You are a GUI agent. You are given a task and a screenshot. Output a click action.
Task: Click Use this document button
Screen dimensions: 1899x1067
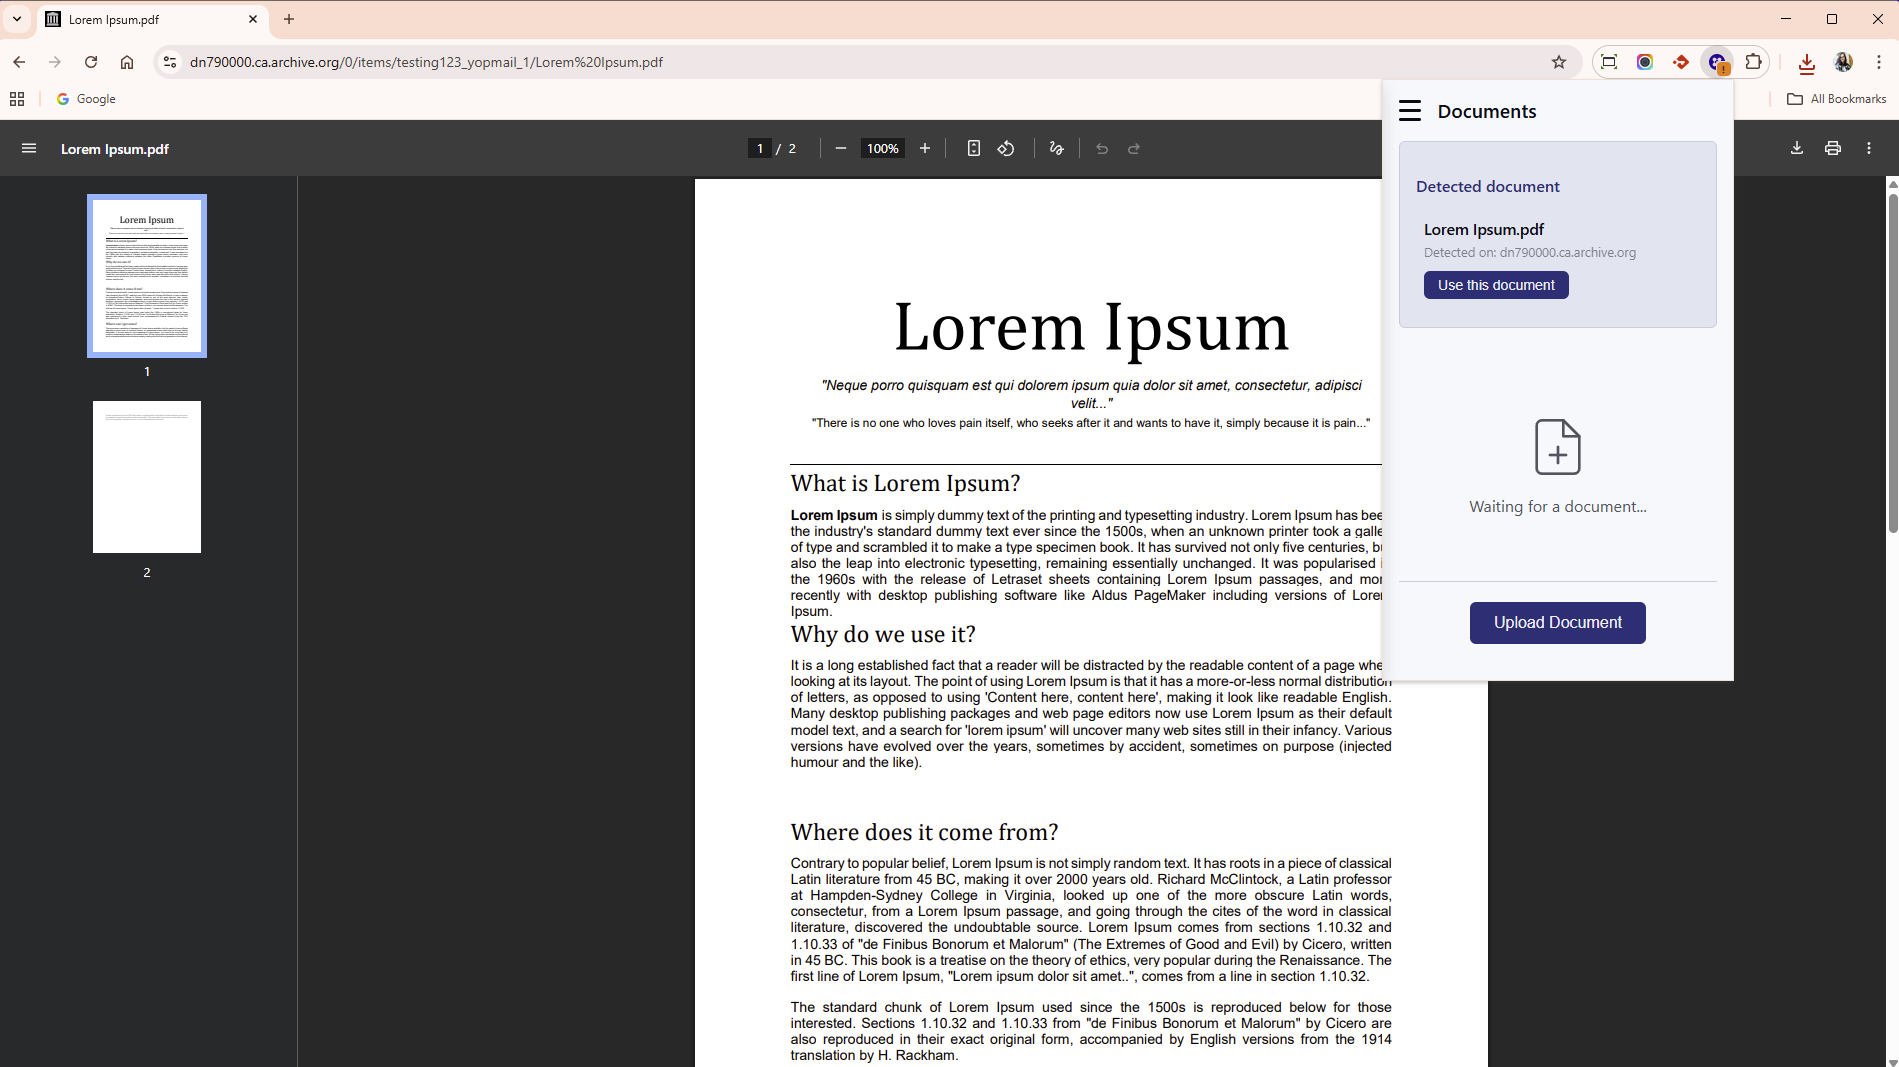tap(1496, 285)
